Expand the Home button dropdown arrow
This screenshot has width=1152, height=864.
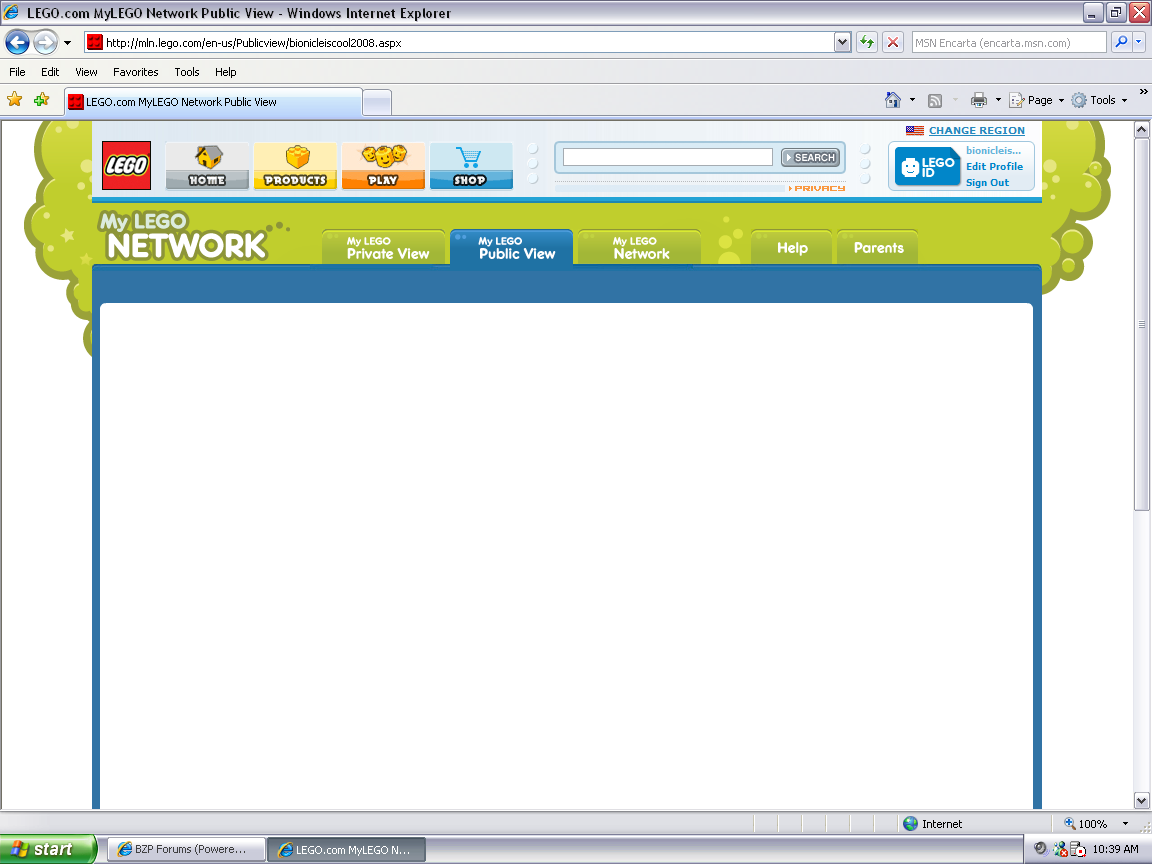pyautogui.click(x=912, y=100)
